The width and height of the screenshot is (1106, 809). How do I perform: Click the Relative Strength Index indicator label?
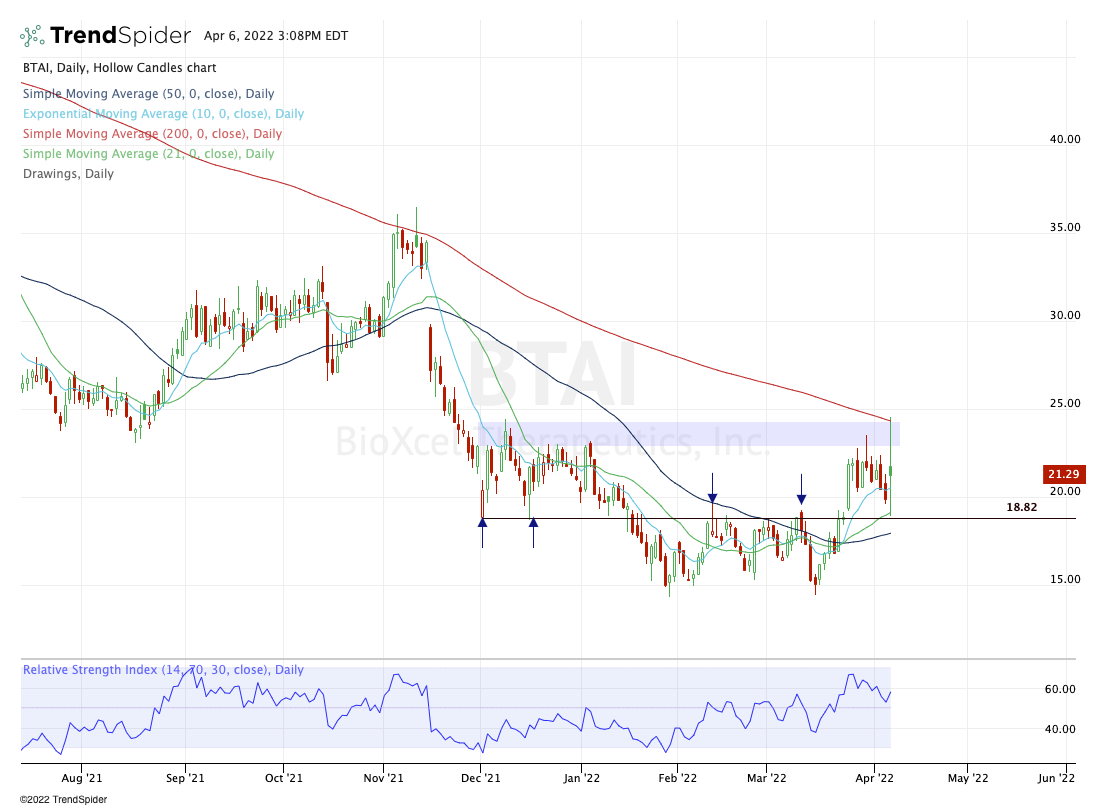(163, 669)
